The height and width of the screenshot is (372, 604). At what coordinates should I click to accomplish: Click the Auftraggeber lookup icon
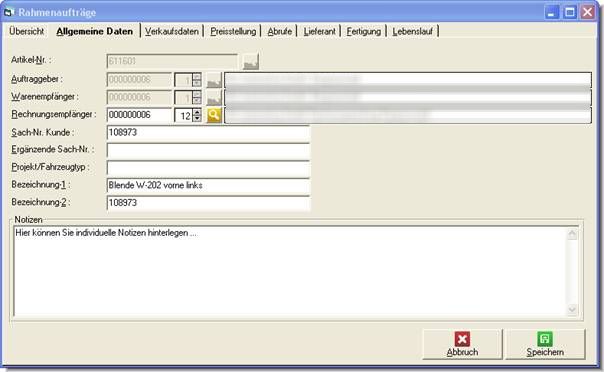(x=214, y=80)
